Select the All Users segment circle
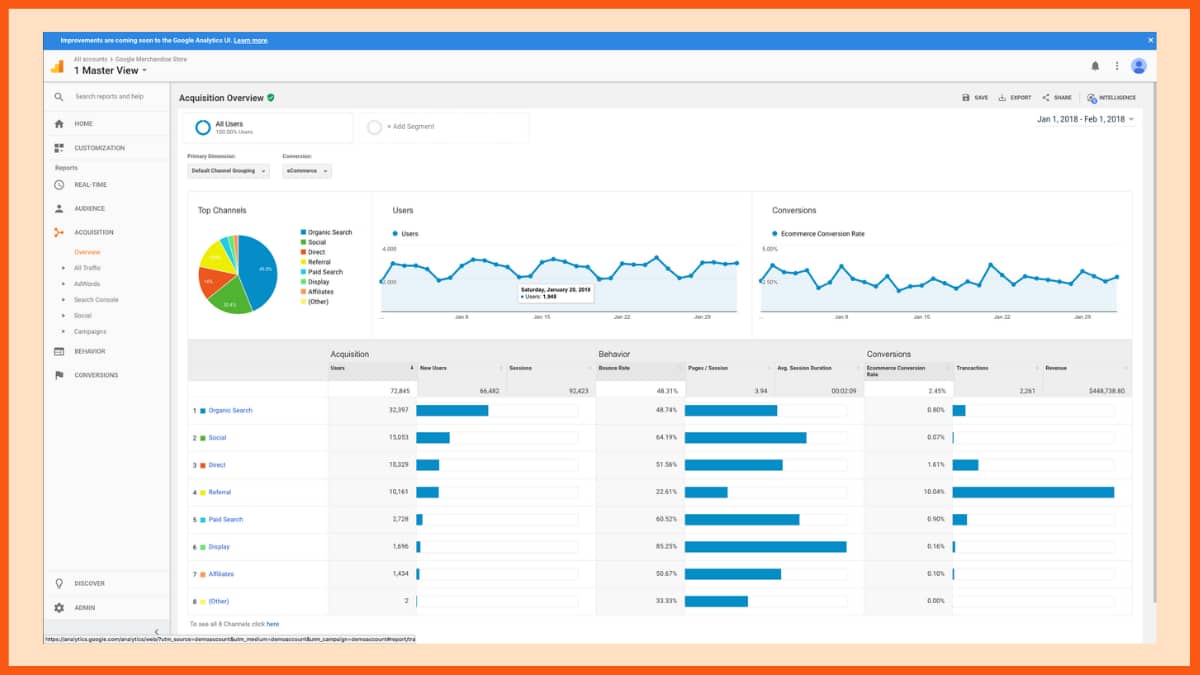1200x675 pixels. [205, 126]
